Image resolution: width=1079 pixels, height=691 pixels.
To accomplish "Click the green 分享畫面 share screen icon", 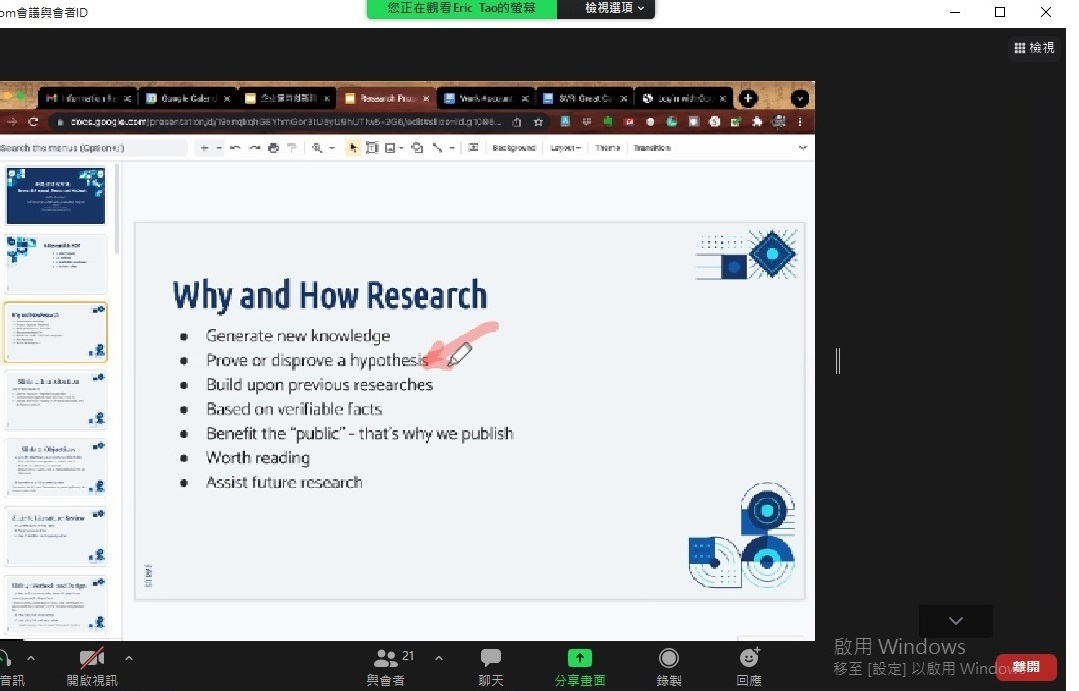I will click(580, 658).
